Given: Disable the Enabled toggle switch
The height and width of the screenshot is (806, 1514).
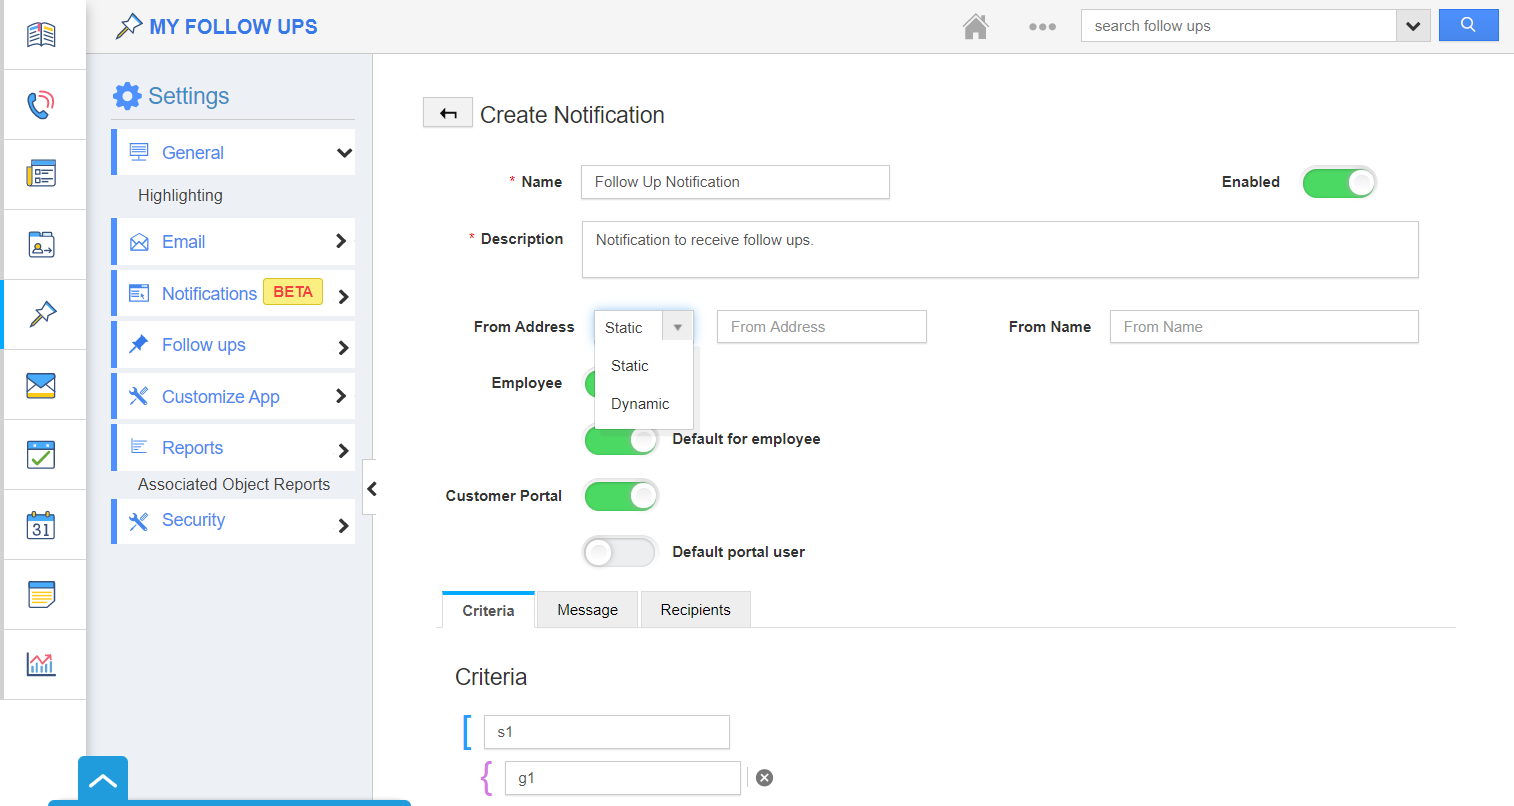Looking at the screenshot, I should [1338, 182].
